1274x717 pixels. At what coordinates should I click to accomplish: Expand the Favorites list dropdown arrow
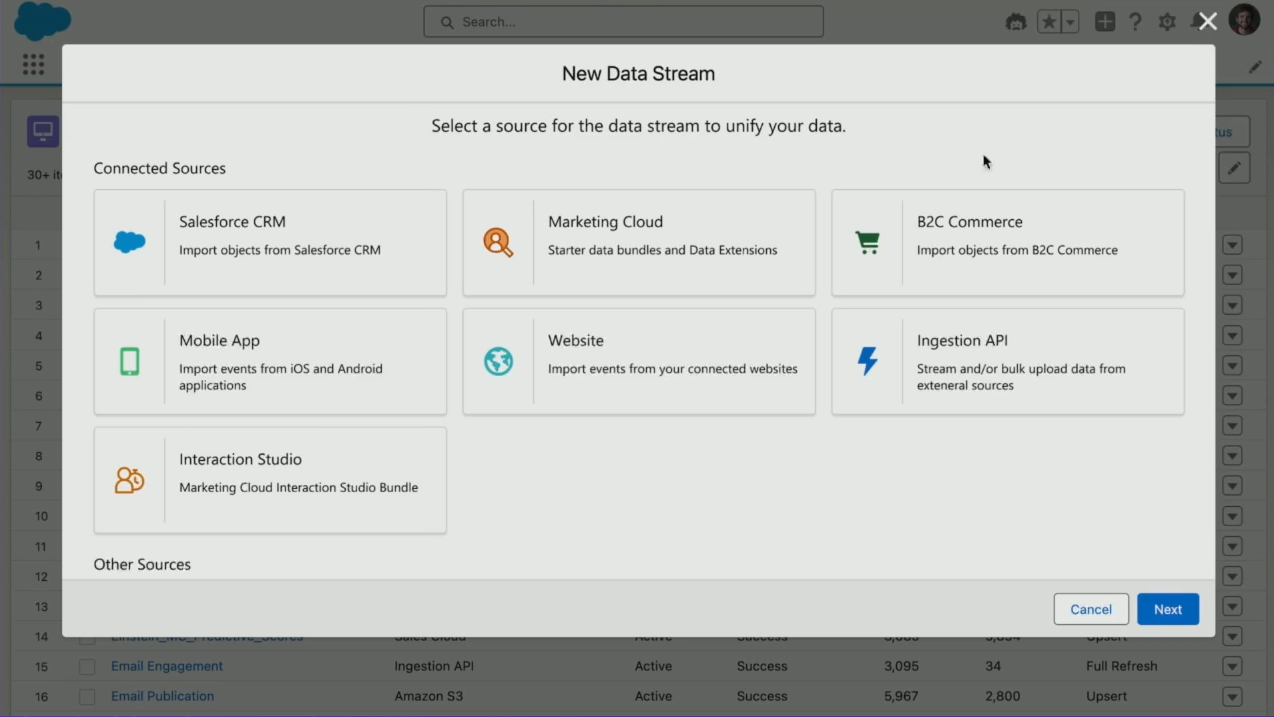1070,22
